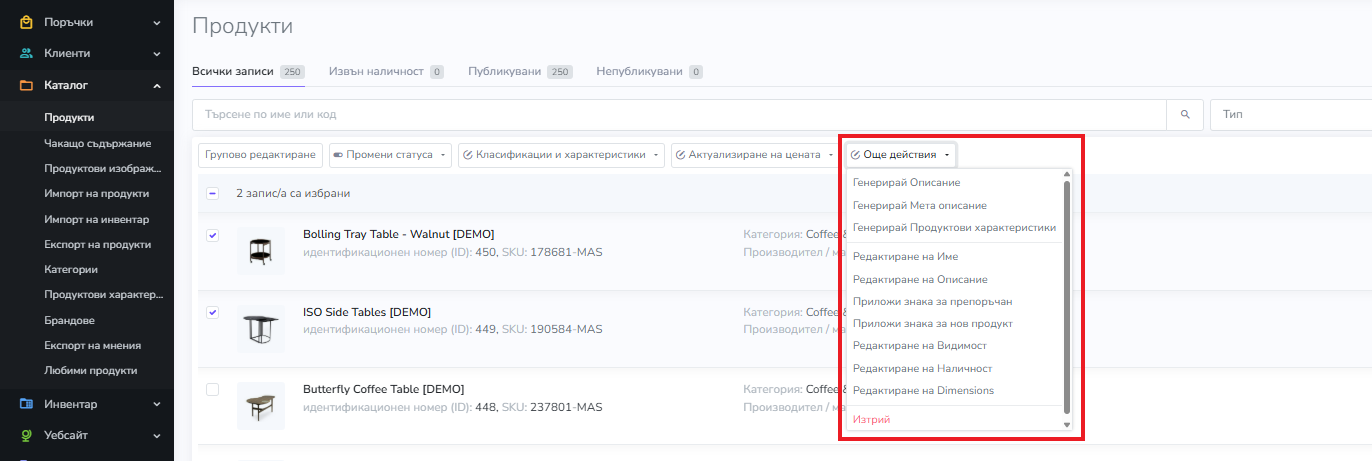Deselect all records via header checkbox
This screenshot has height=461, width=1372.
212,193
